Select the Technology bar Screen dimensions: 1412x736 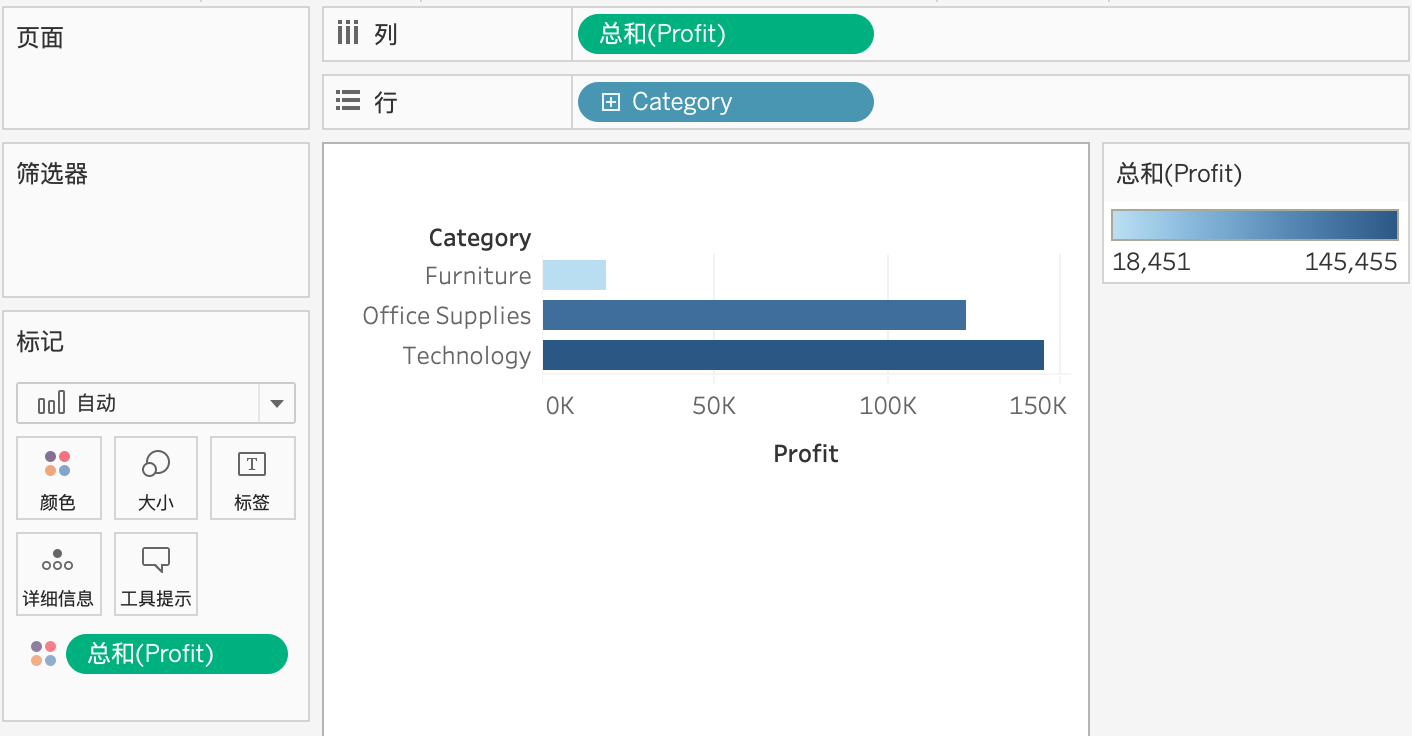coord(793,355)
